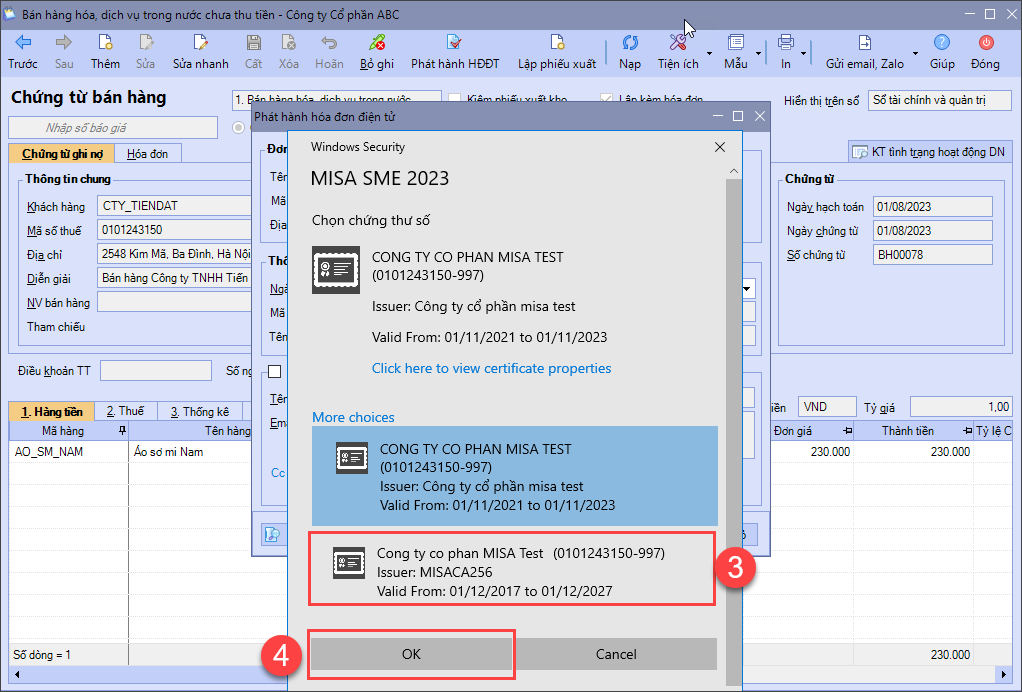Click the Trước (previous) arrow icon

coord(23,43)
